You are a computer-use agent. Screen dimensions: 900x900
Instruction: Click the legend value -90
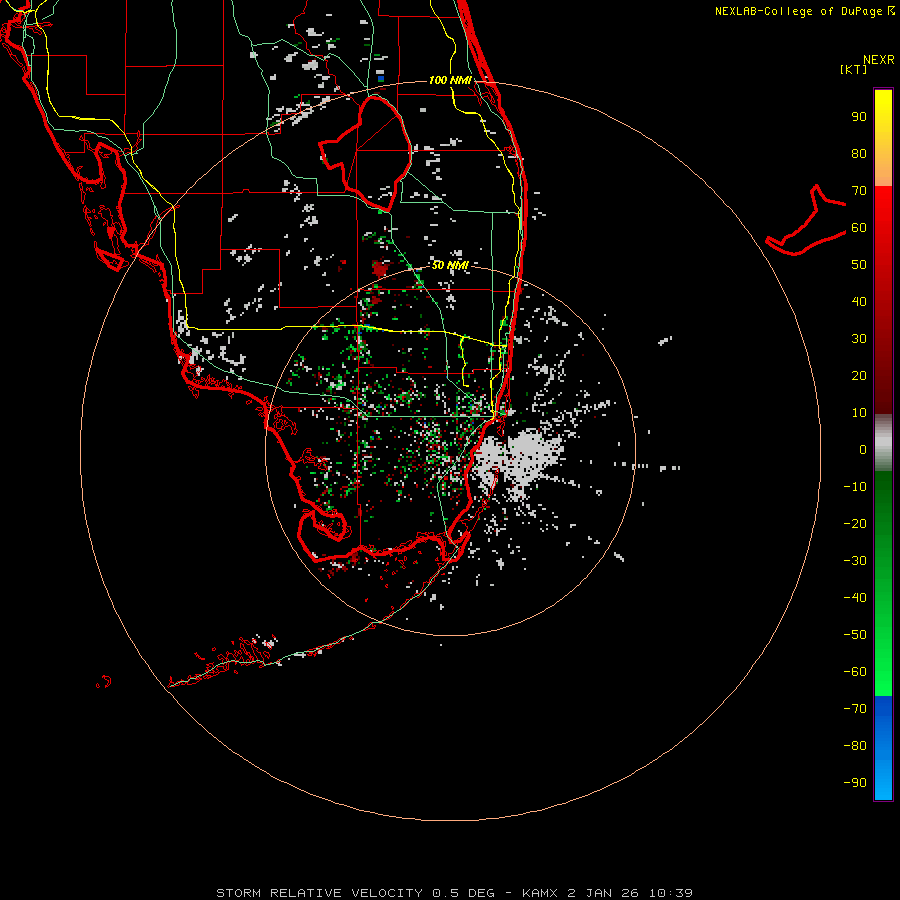click(x=855, y=783)
